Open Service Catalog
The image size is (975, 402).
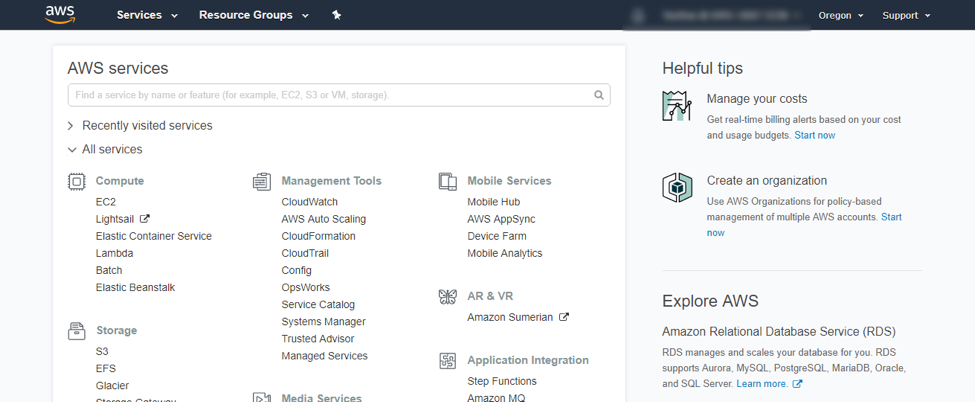(x=318, y=305)
